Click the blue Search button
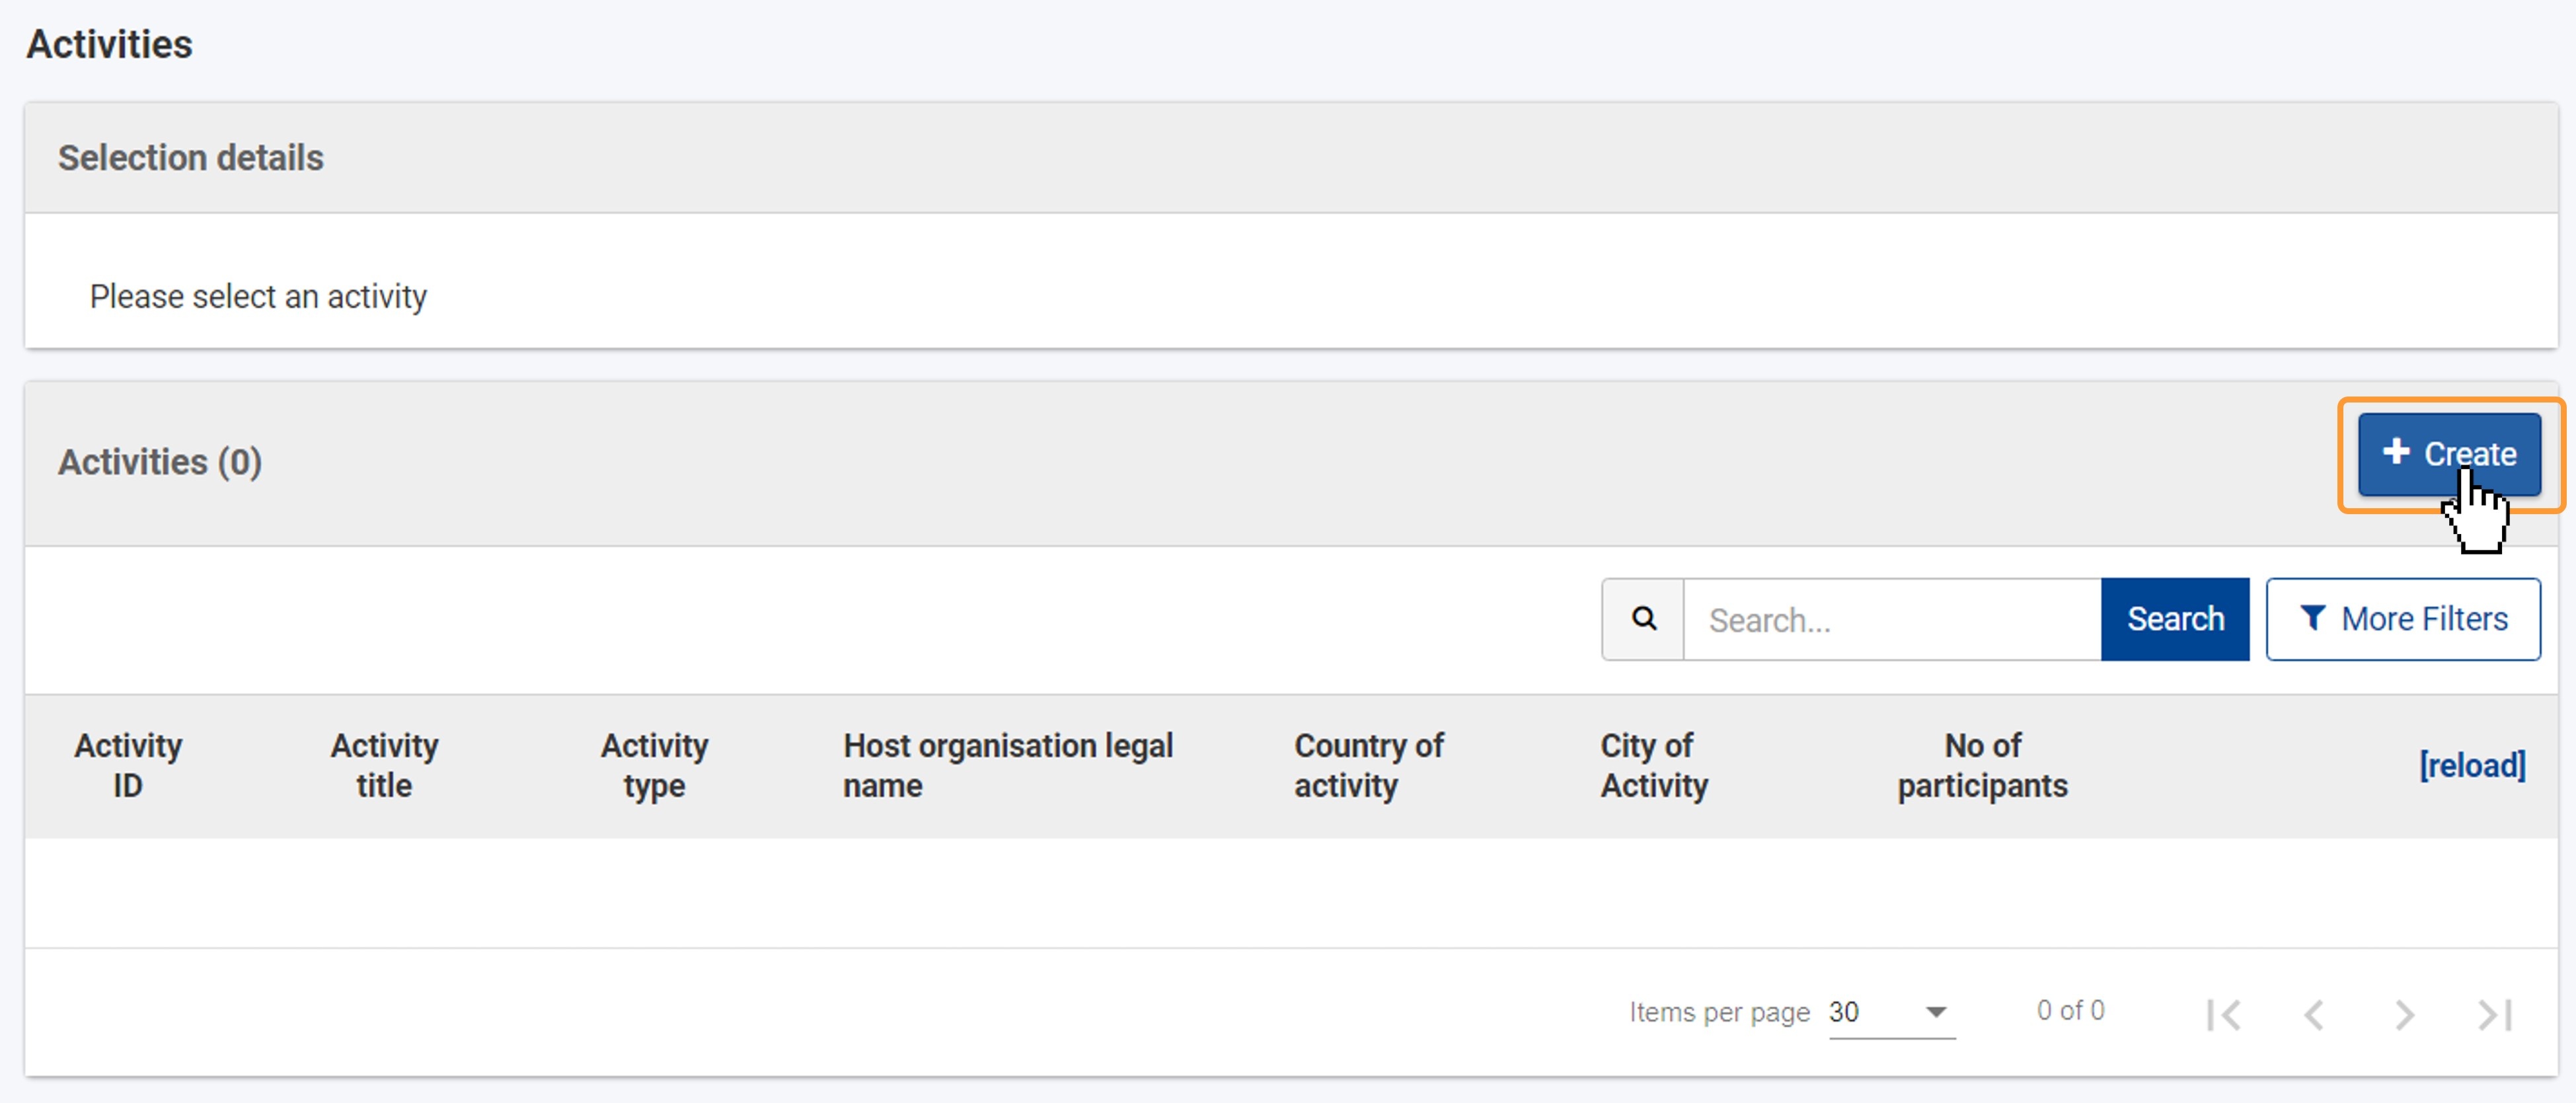The height and width of the screenshot is (1103, 2576). [x=2175, y=619]
